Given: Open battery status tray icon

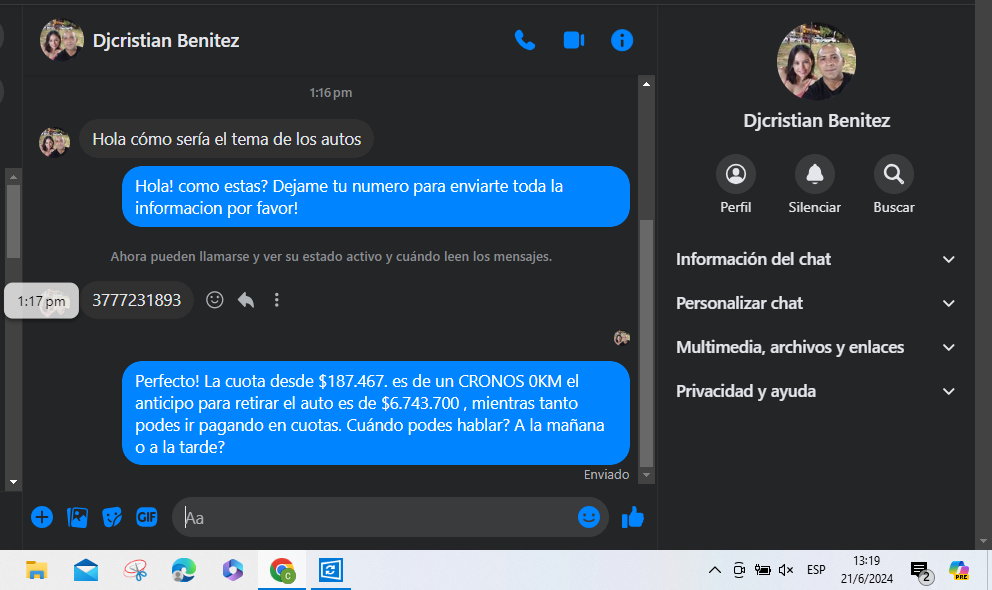Looking at the screenshot, I should [762, 570].
